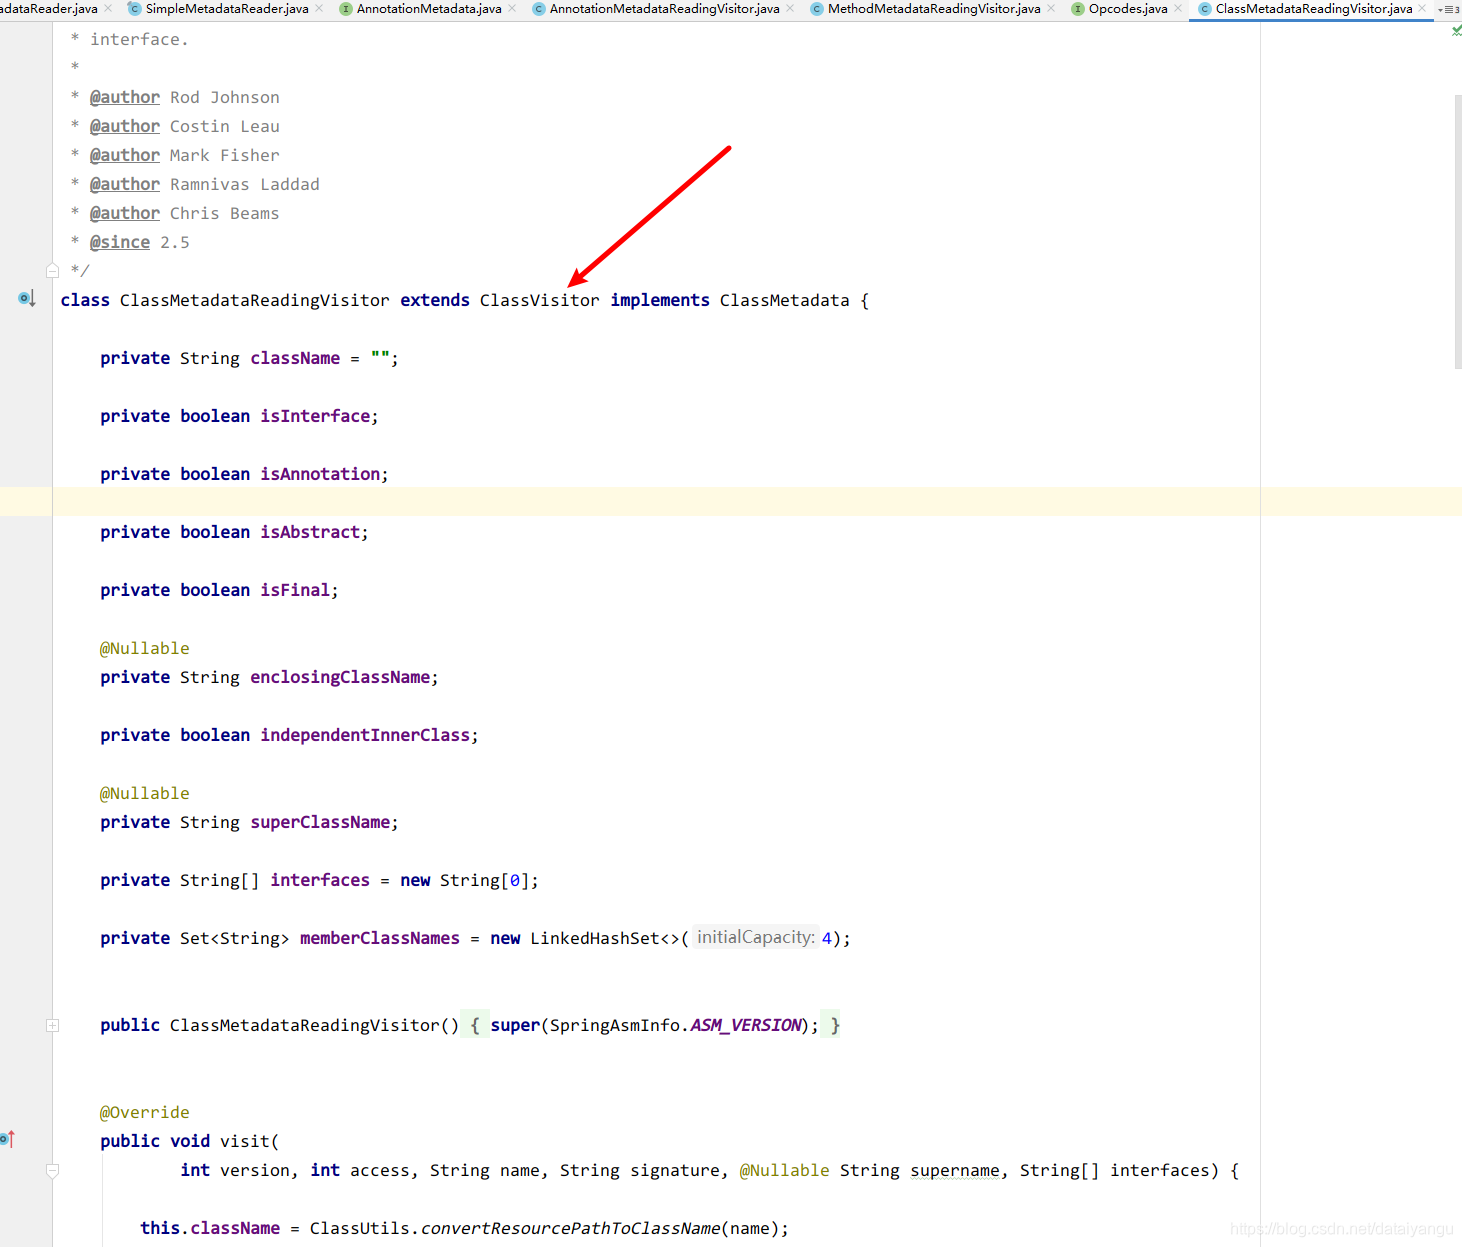Click the overriding-method gutter icon beside visit
This screenshot has height=1247, width=1462.
[x=7, y=1139]
